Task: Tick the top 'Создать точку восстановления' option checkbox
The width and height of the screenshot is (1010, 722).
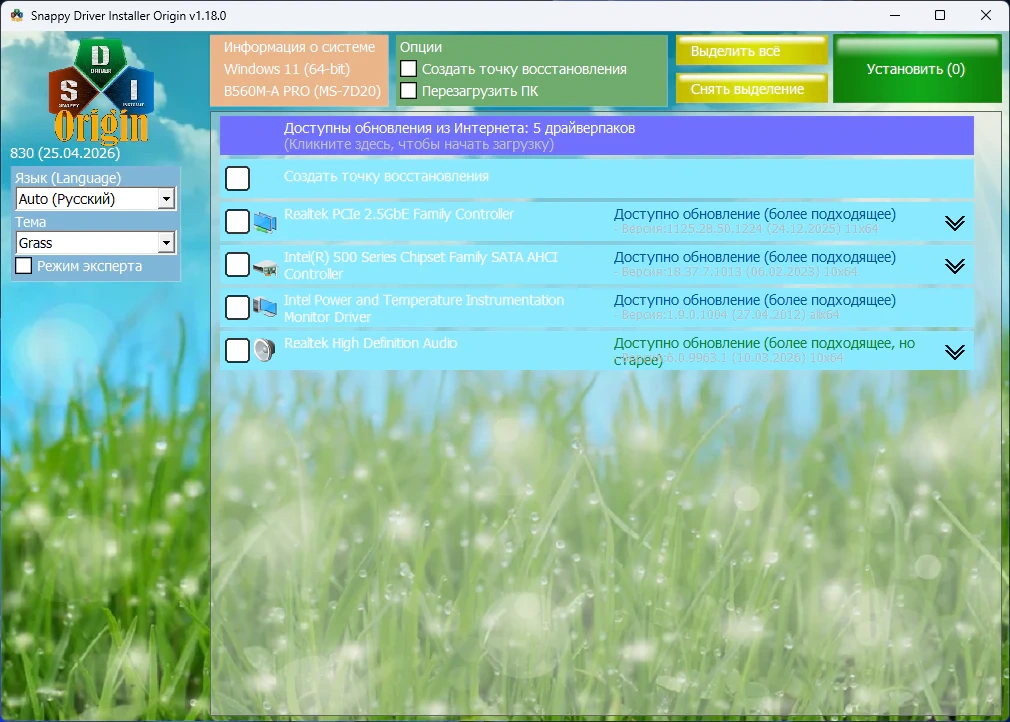Action: click(408, 68)
